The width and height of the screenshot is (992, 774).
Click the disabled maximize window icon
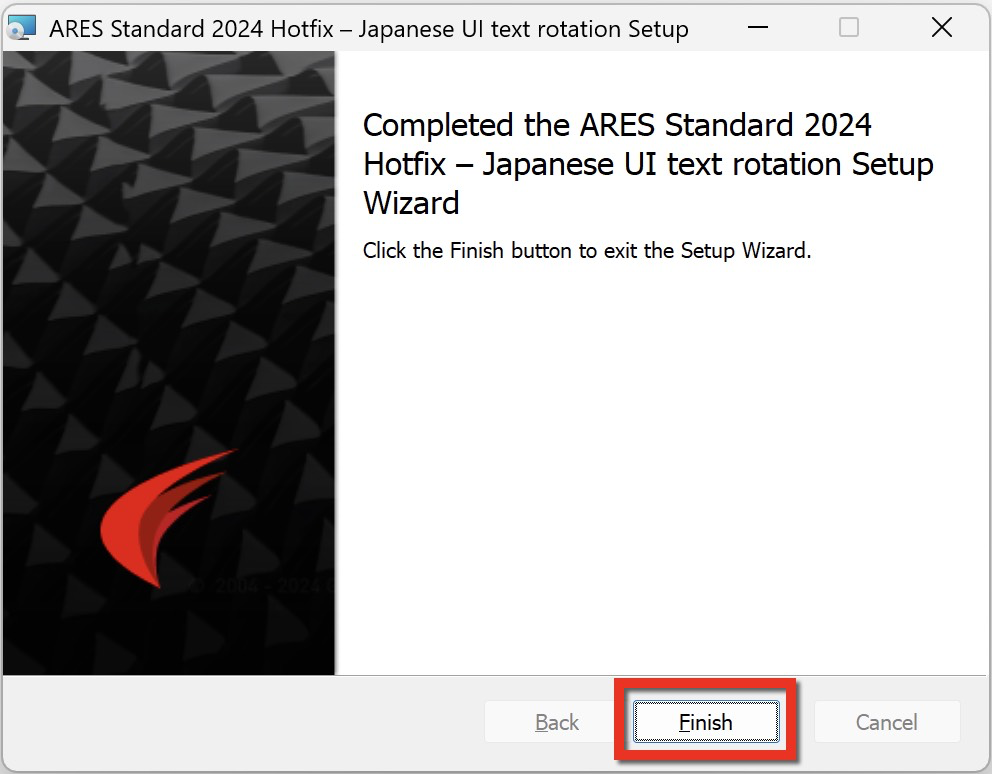coord(848,27)
